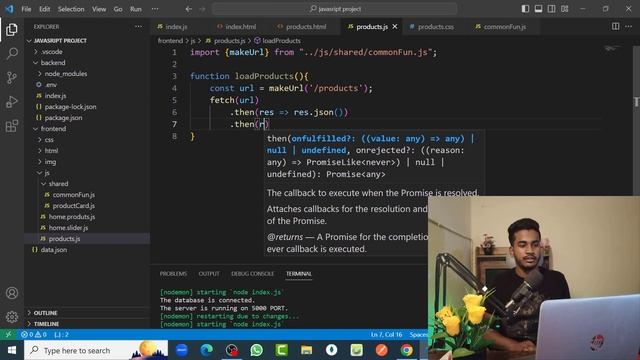Switch to the products.html editor tab

pos(306,27)
